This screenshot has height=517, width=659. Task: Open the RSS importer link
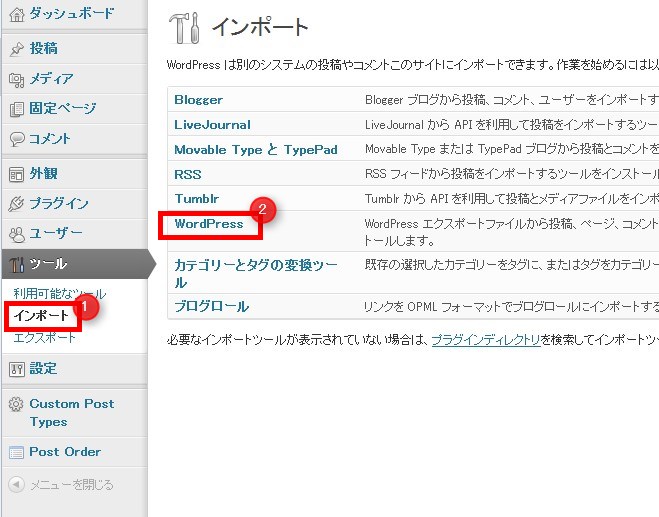click(x=187, y=174)
